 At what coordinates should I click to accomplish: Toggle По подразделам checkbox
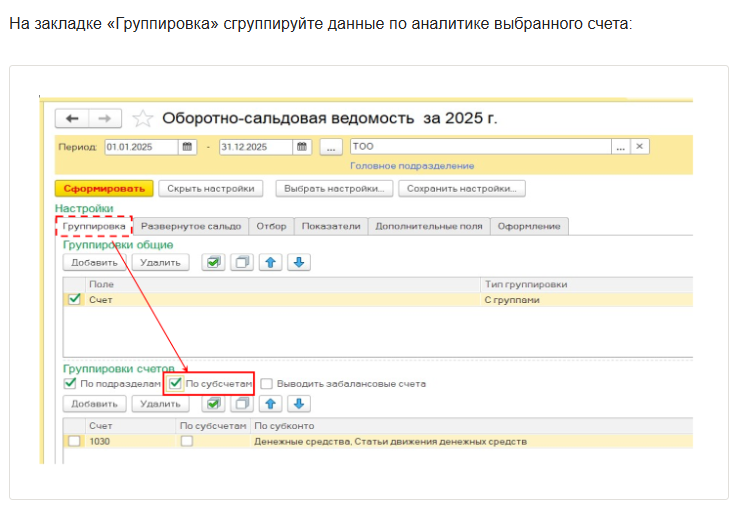[x=70, y=383]
